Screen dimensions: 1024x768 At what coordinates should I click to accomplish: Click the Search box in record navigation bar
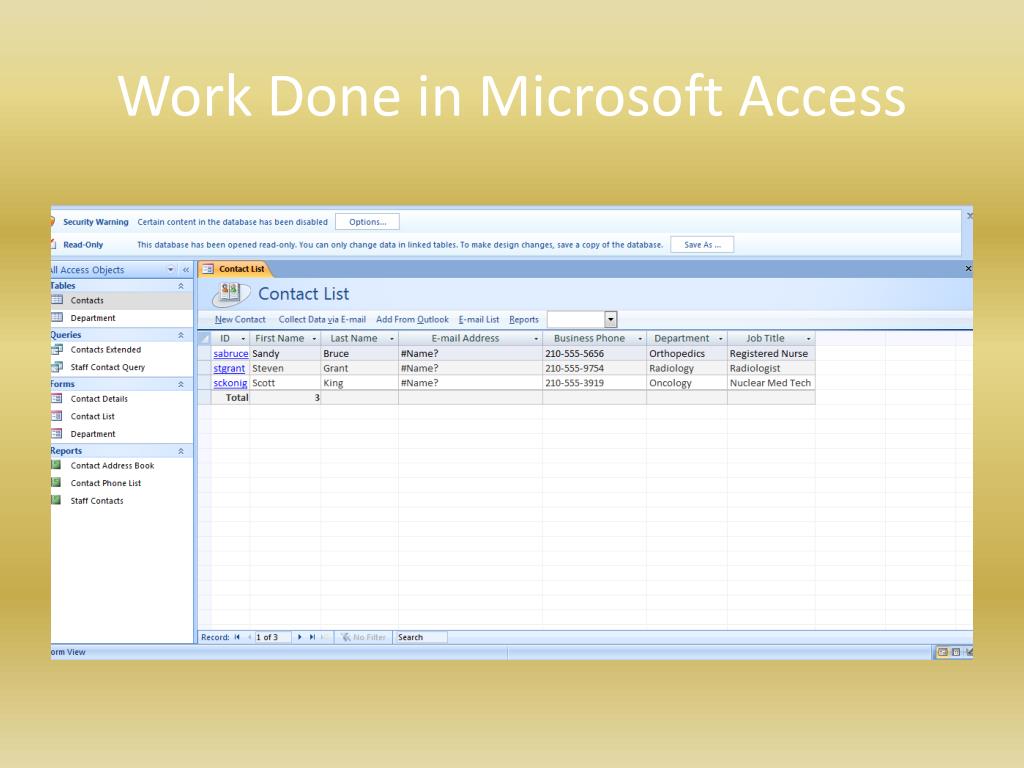pos(421,637)
